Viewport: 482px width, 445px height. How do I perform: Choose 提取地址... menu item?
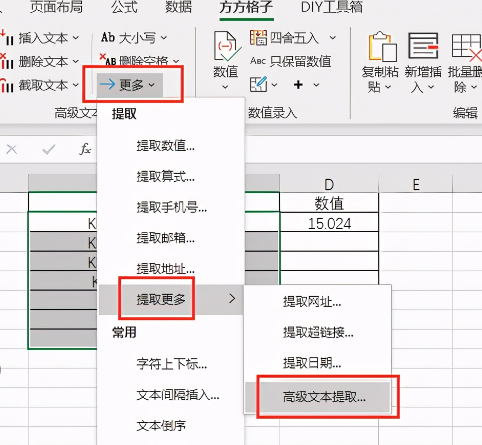coord(171,268)
